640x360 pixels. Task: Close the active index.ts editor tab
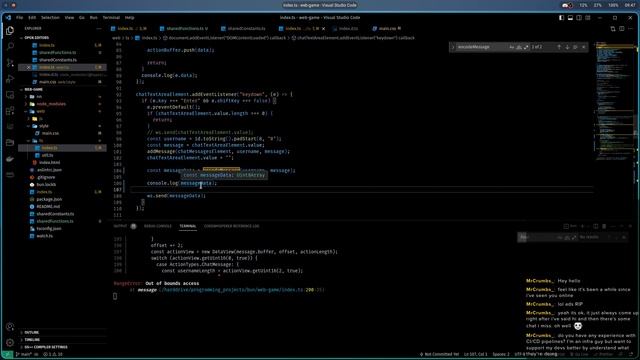(324, 29)
